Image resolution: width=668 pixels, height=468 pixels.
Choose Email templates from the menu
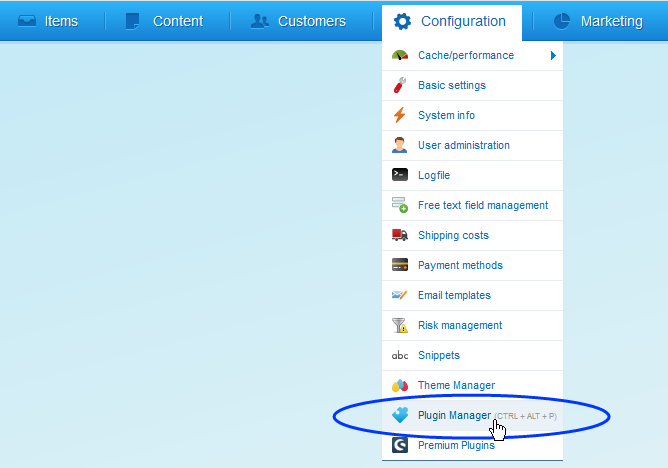coord(472,296)
